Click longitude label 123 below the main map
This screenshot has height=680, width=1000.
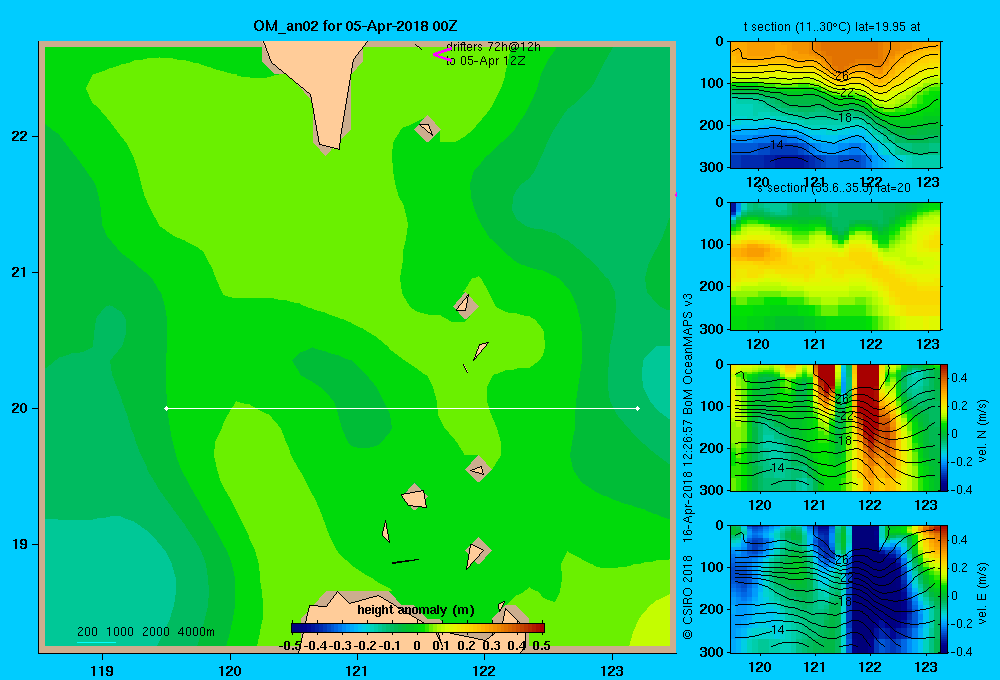click(612, 670)
